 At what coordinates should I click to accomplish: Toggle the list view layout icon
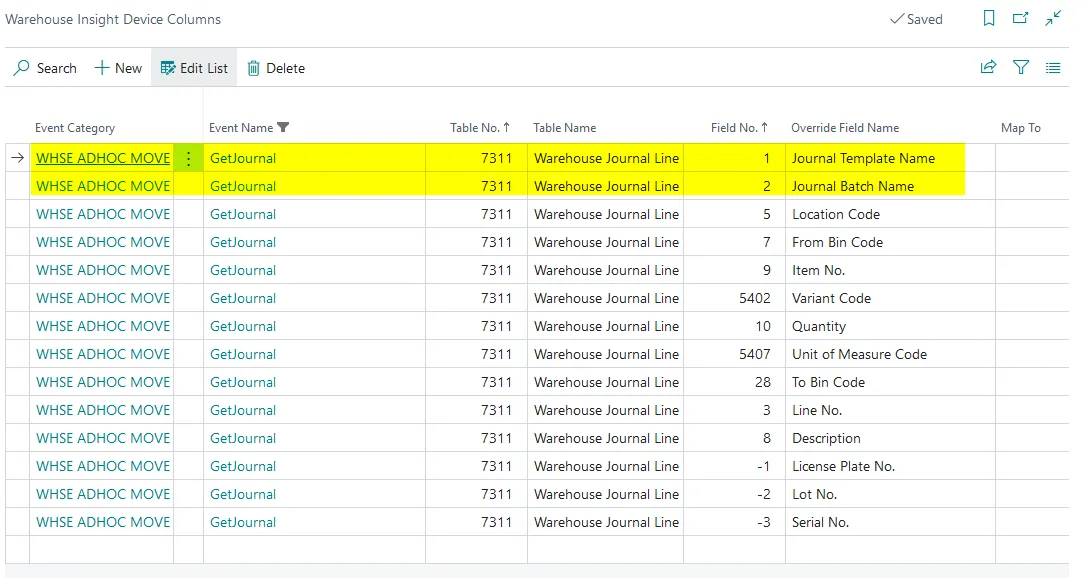pyautogui.click(x=1053, y=68)
